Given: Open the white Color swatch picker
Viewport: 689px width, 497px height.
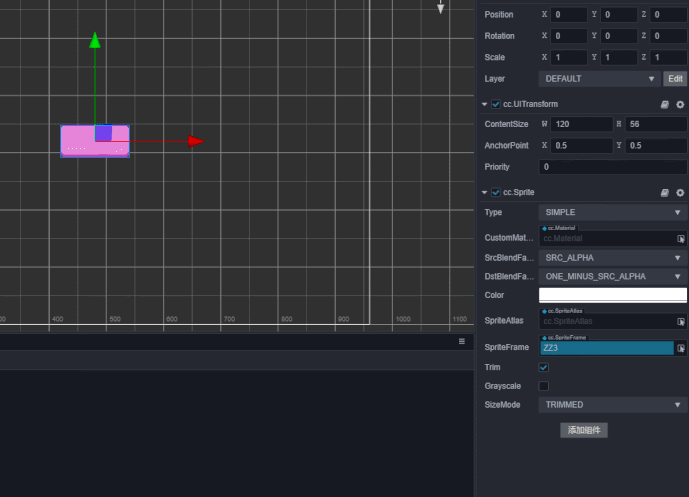Looking at the screenshot, I should click(x=613, y=295).
